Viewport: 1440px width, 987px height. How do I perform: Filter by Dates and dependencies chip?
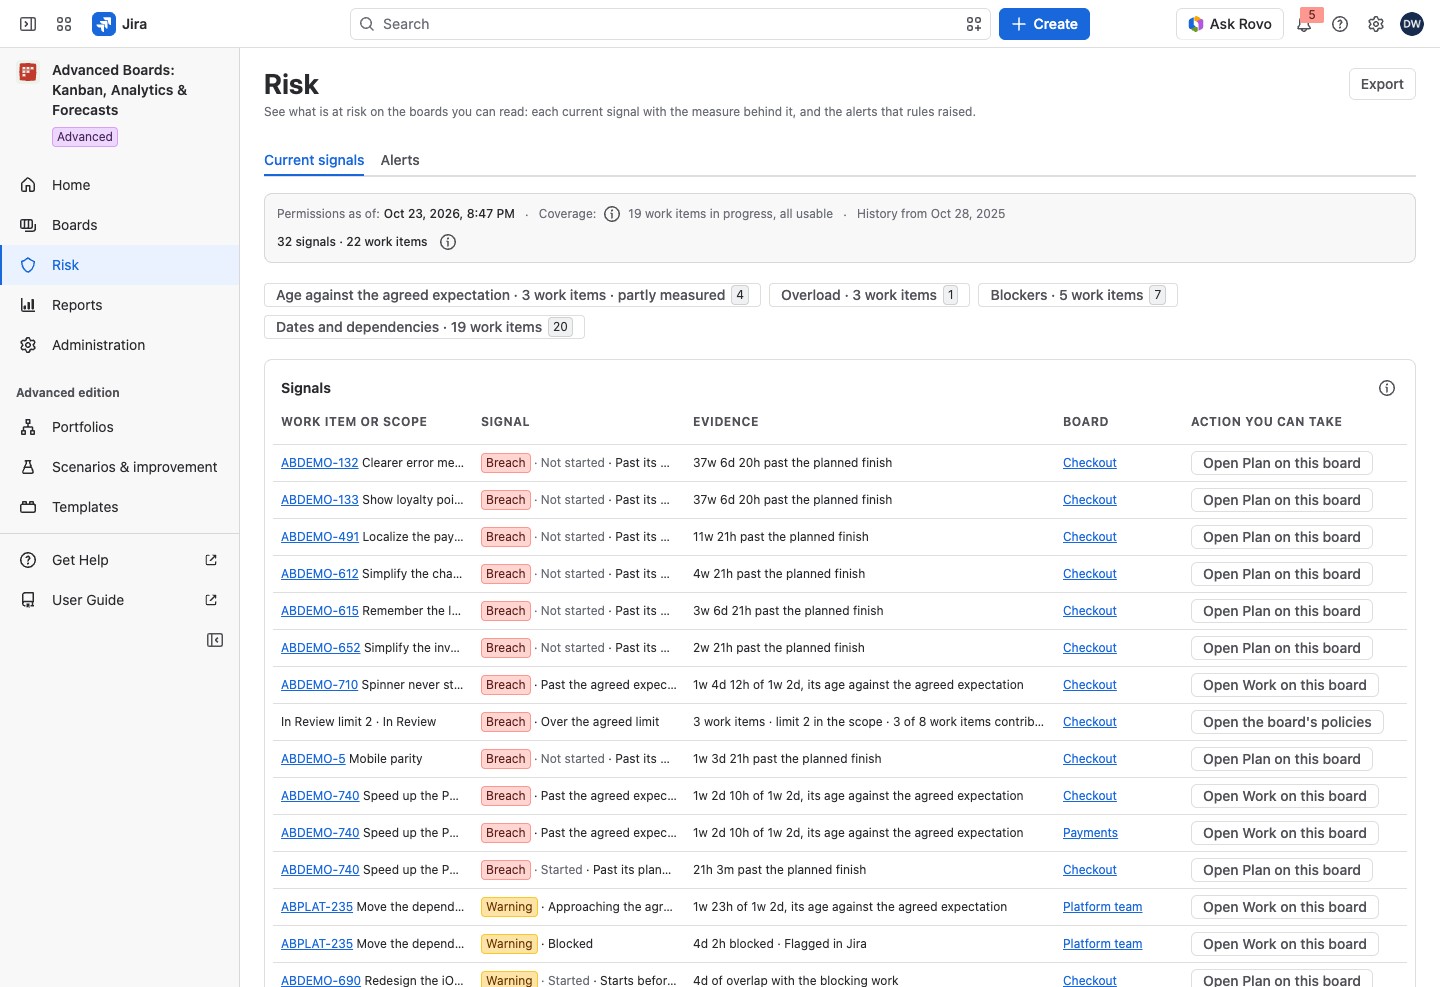tap(424, 327)
